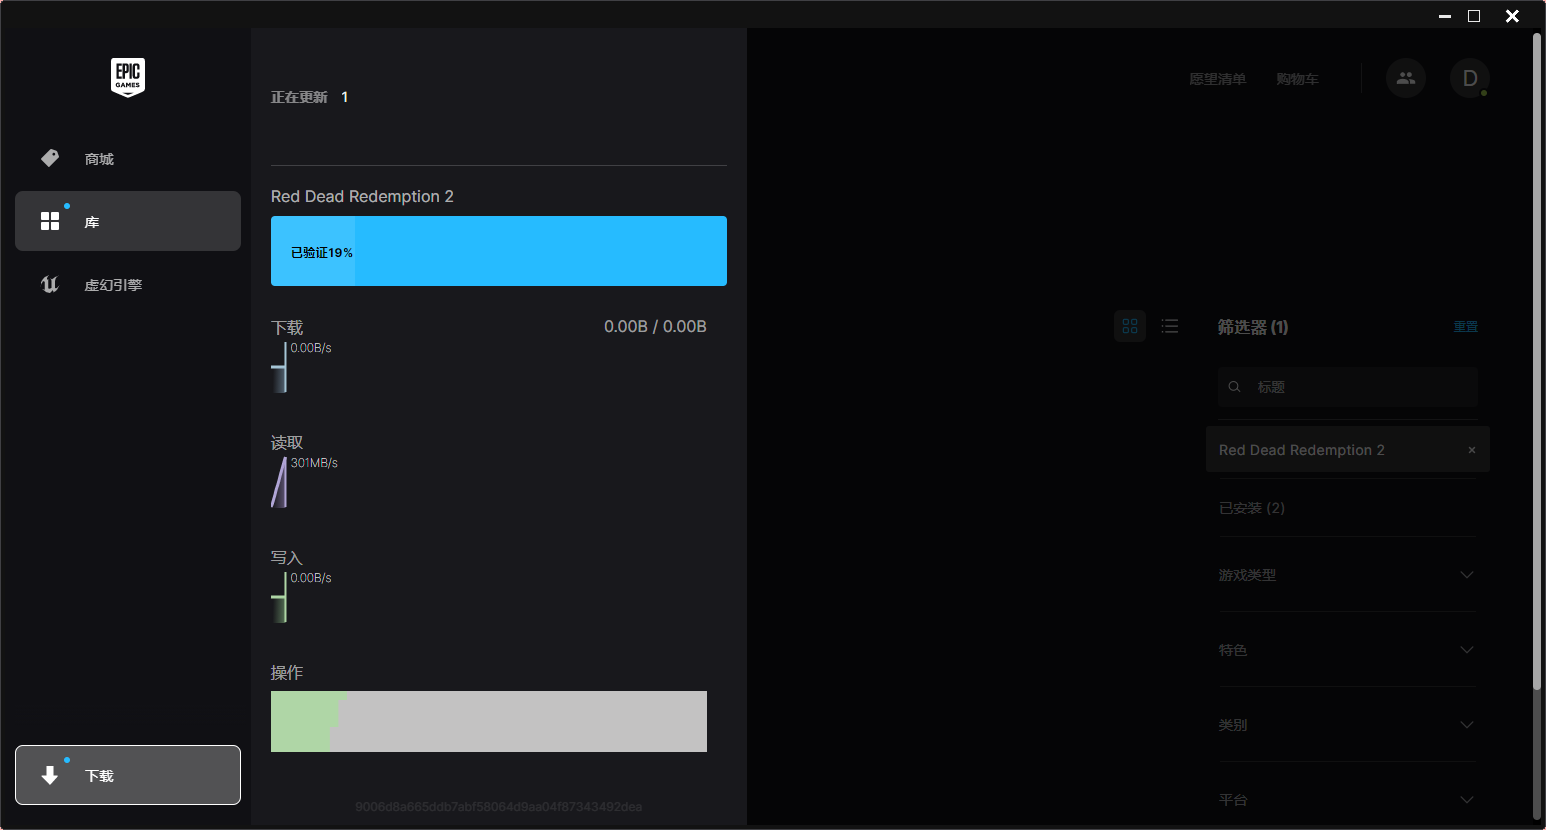Click the 下载 download arrow icon
The image size is (1546, 830).
click(50, 775)
